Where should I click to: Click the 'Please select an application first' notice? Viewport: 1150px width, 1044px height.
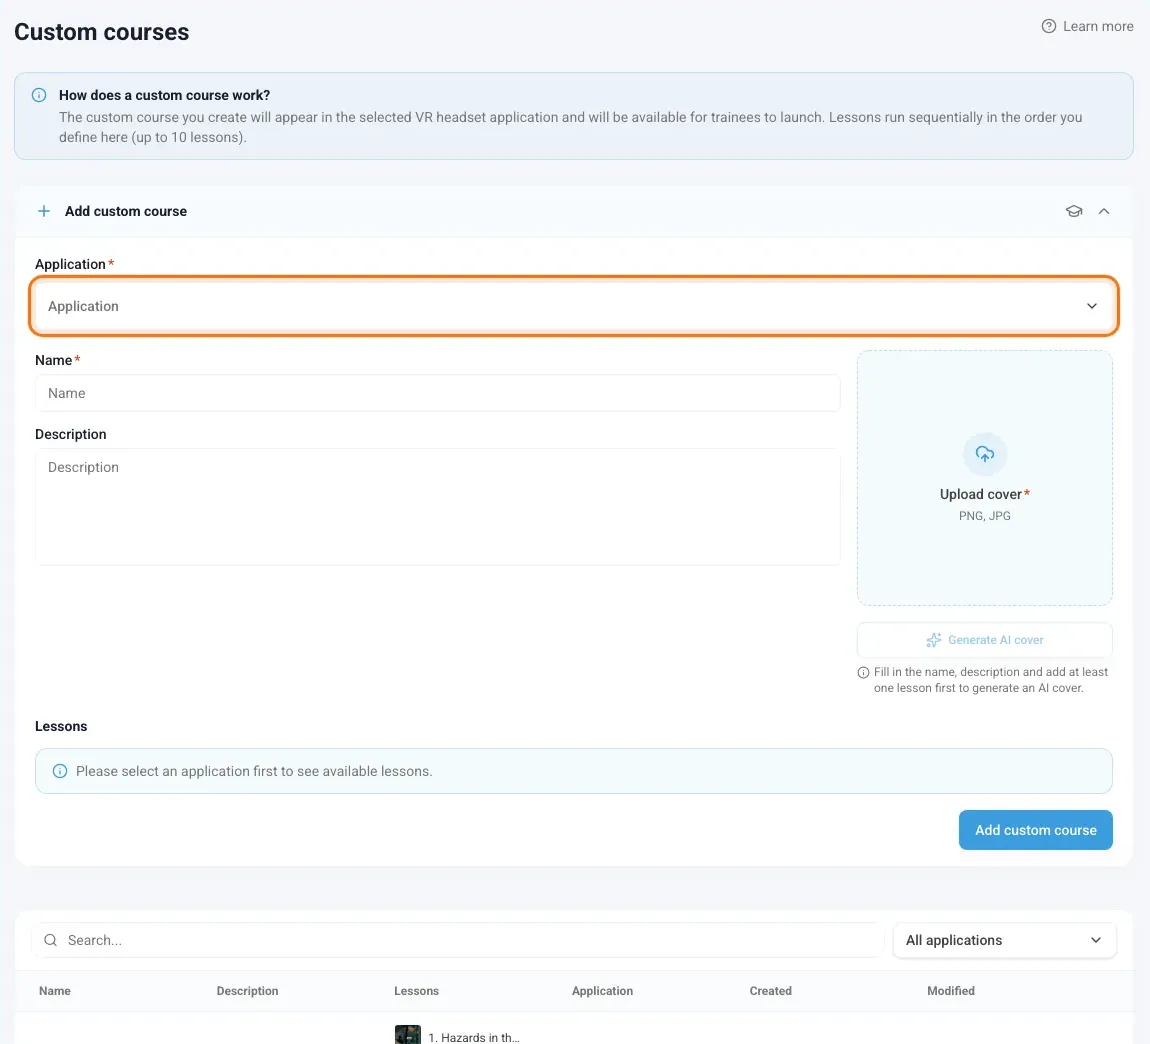click(574, 771)
